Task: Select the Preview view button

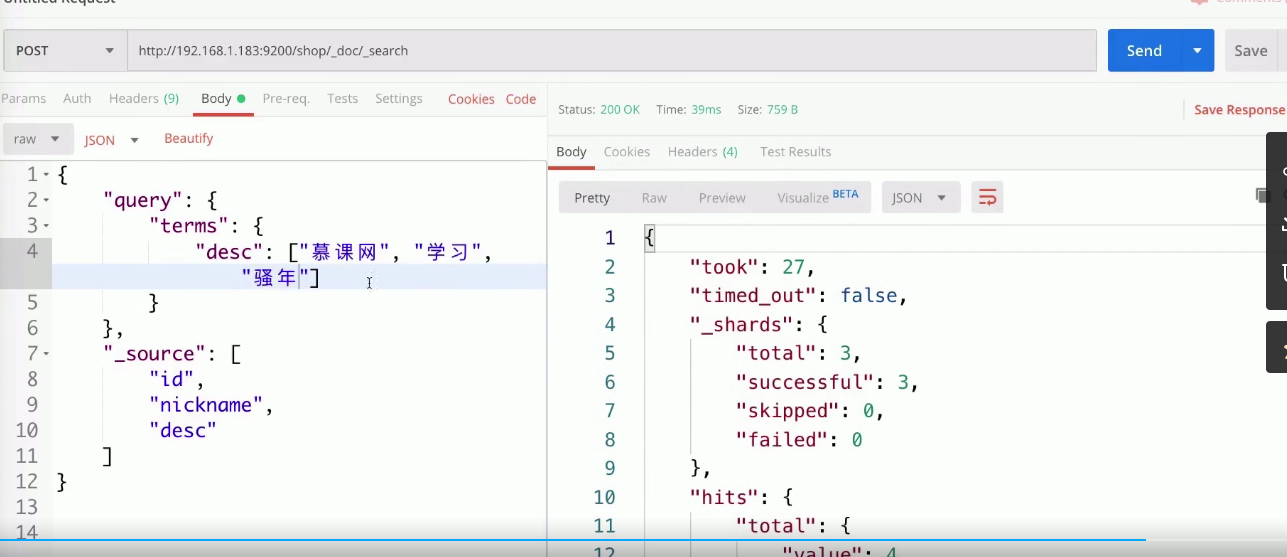Action: coord(722,198)
